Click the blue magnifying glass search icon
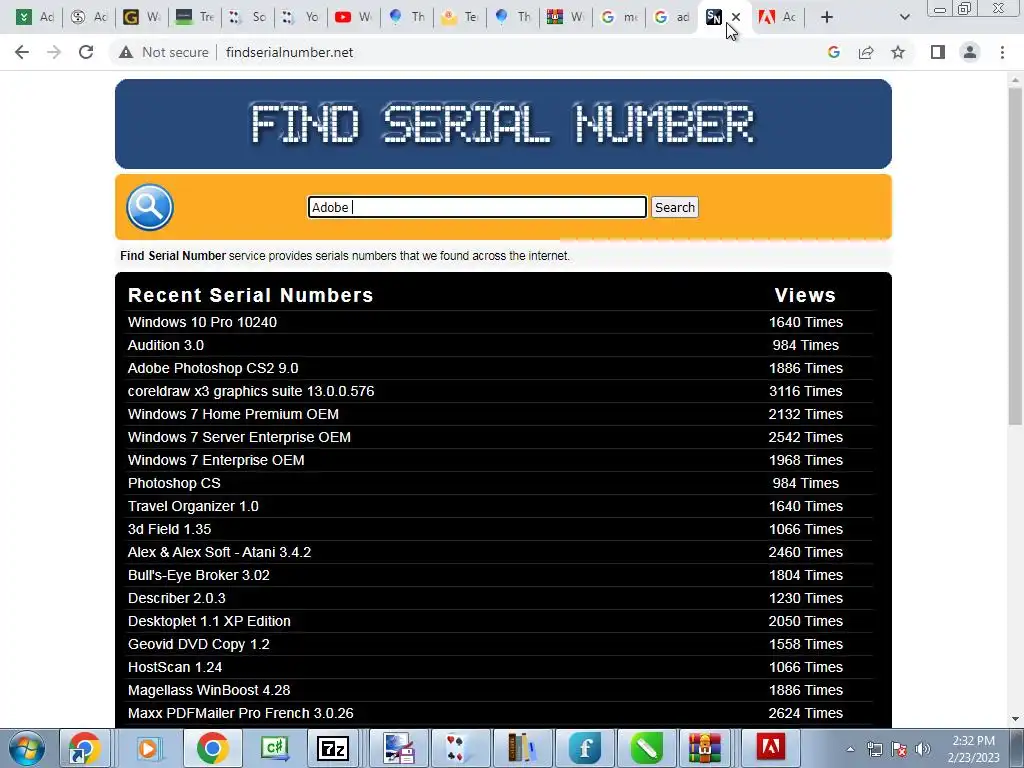The width and height of the screenshot is (1024, 768). point(150,208)
